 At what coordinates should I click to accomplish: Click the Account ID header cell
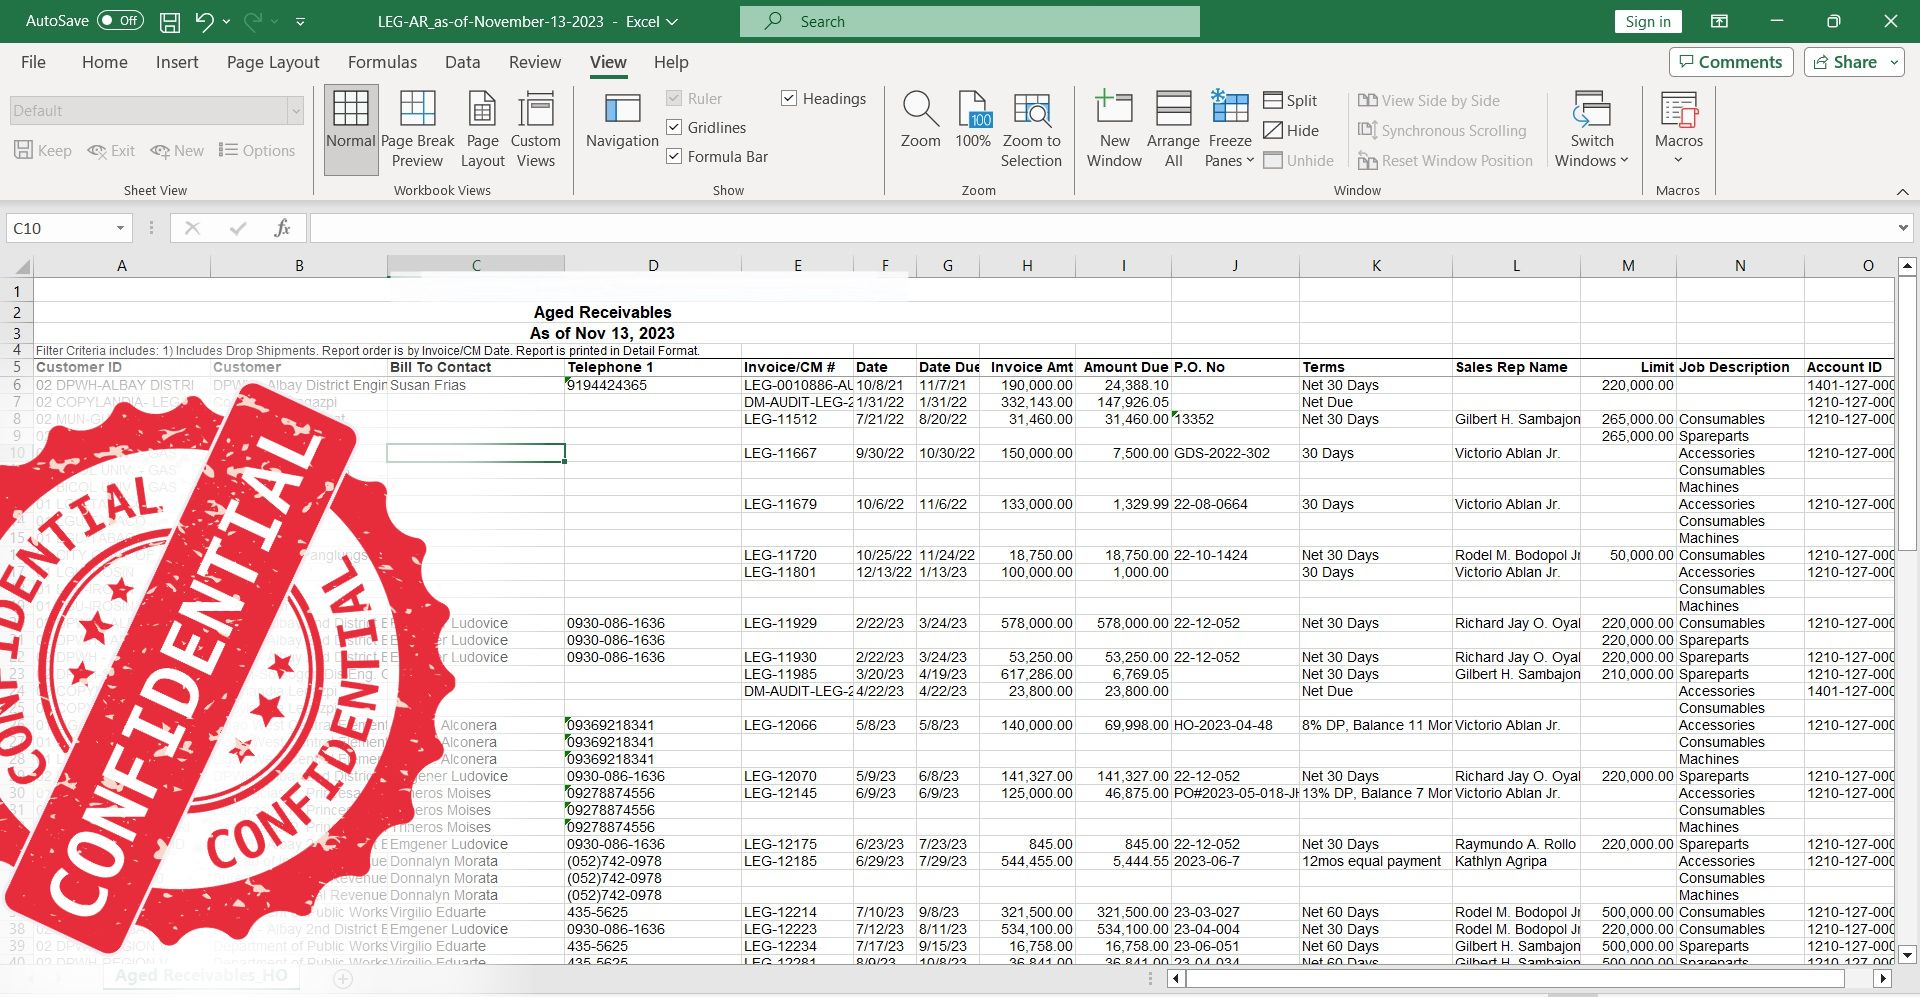(1848, 367)
